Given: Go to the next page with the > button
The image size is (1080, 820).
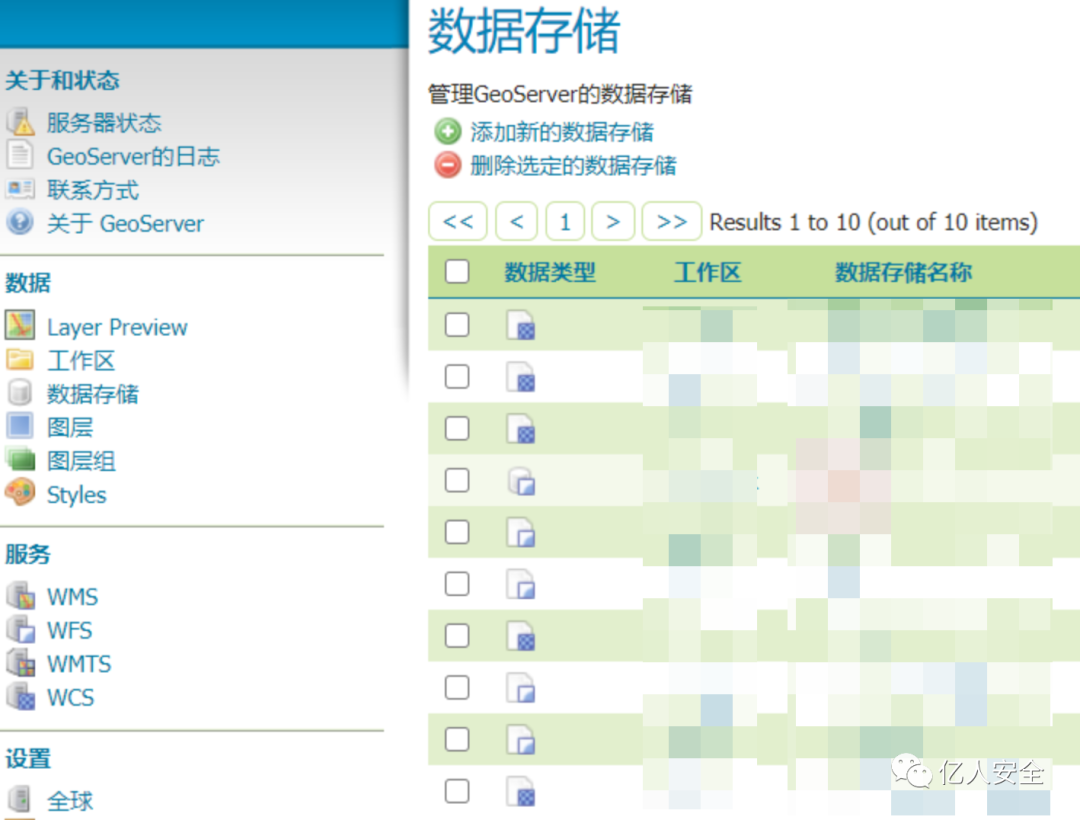Looking at the screenshot, I should point(613,221).
